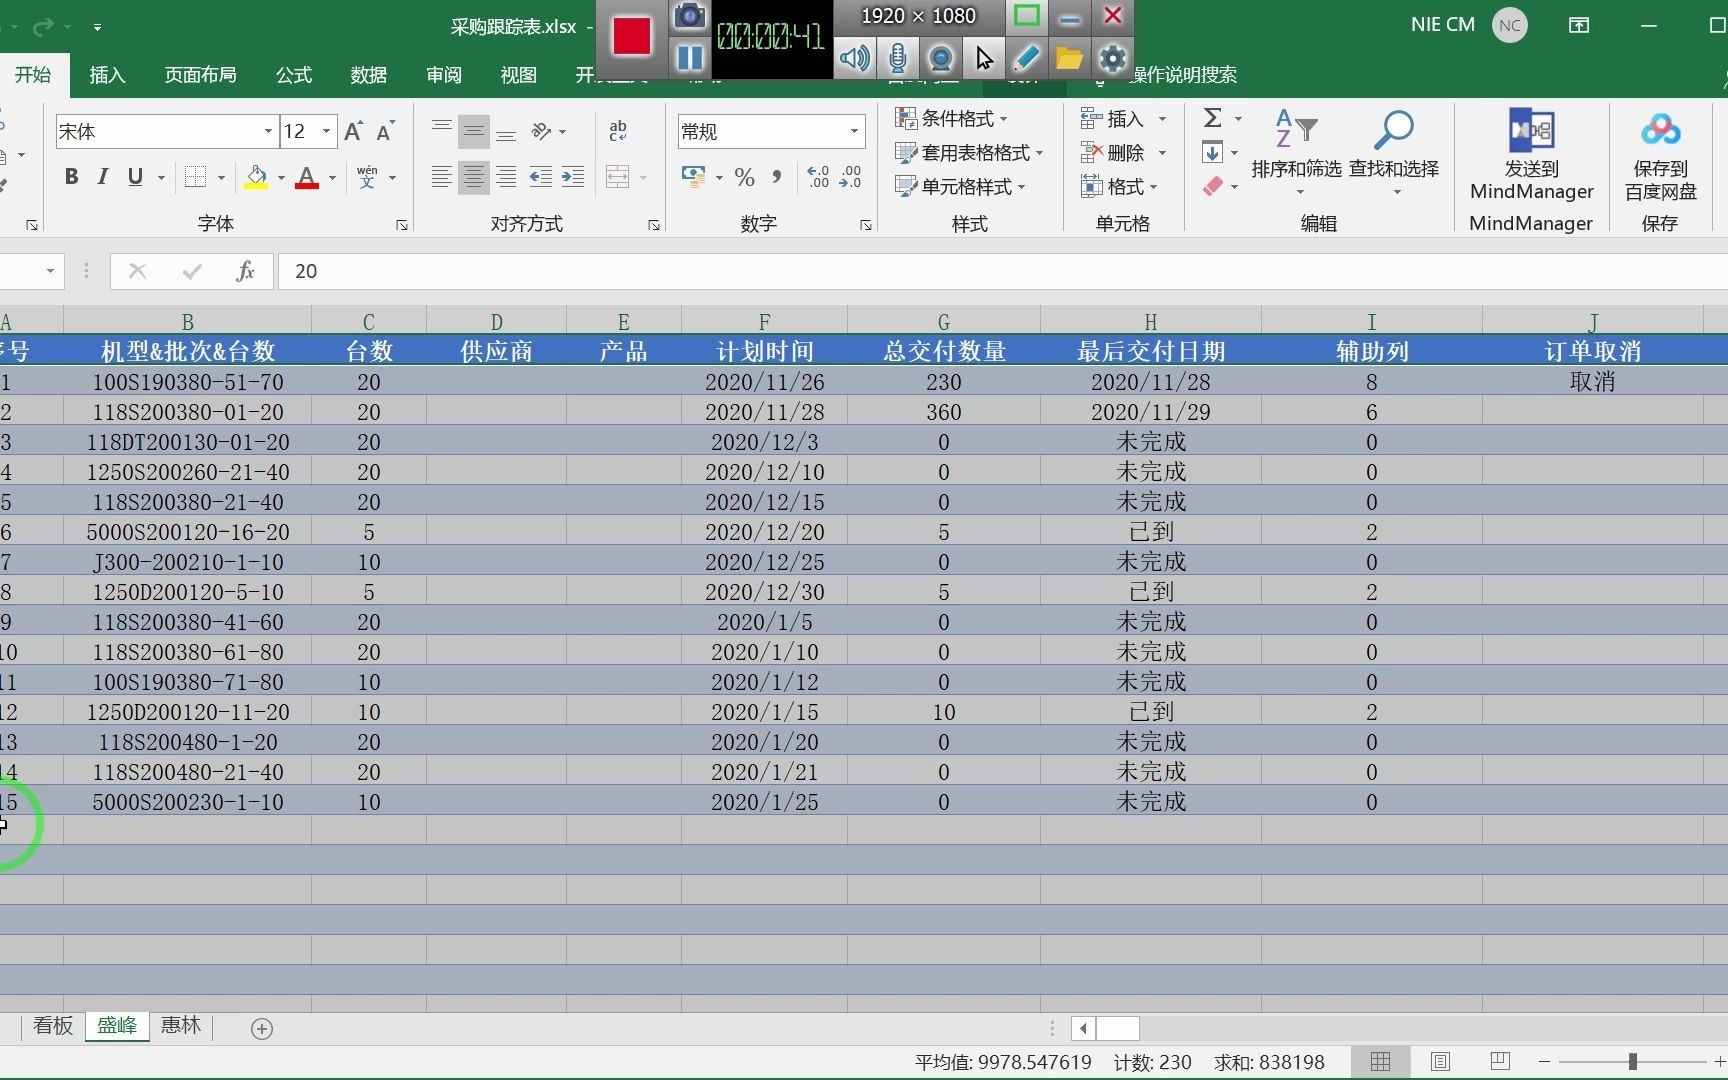The image size is (1728, 1080).
Task: Expand Format as Table (套用表格格式)
Action: pyautogui.click(x=968, y=152)
